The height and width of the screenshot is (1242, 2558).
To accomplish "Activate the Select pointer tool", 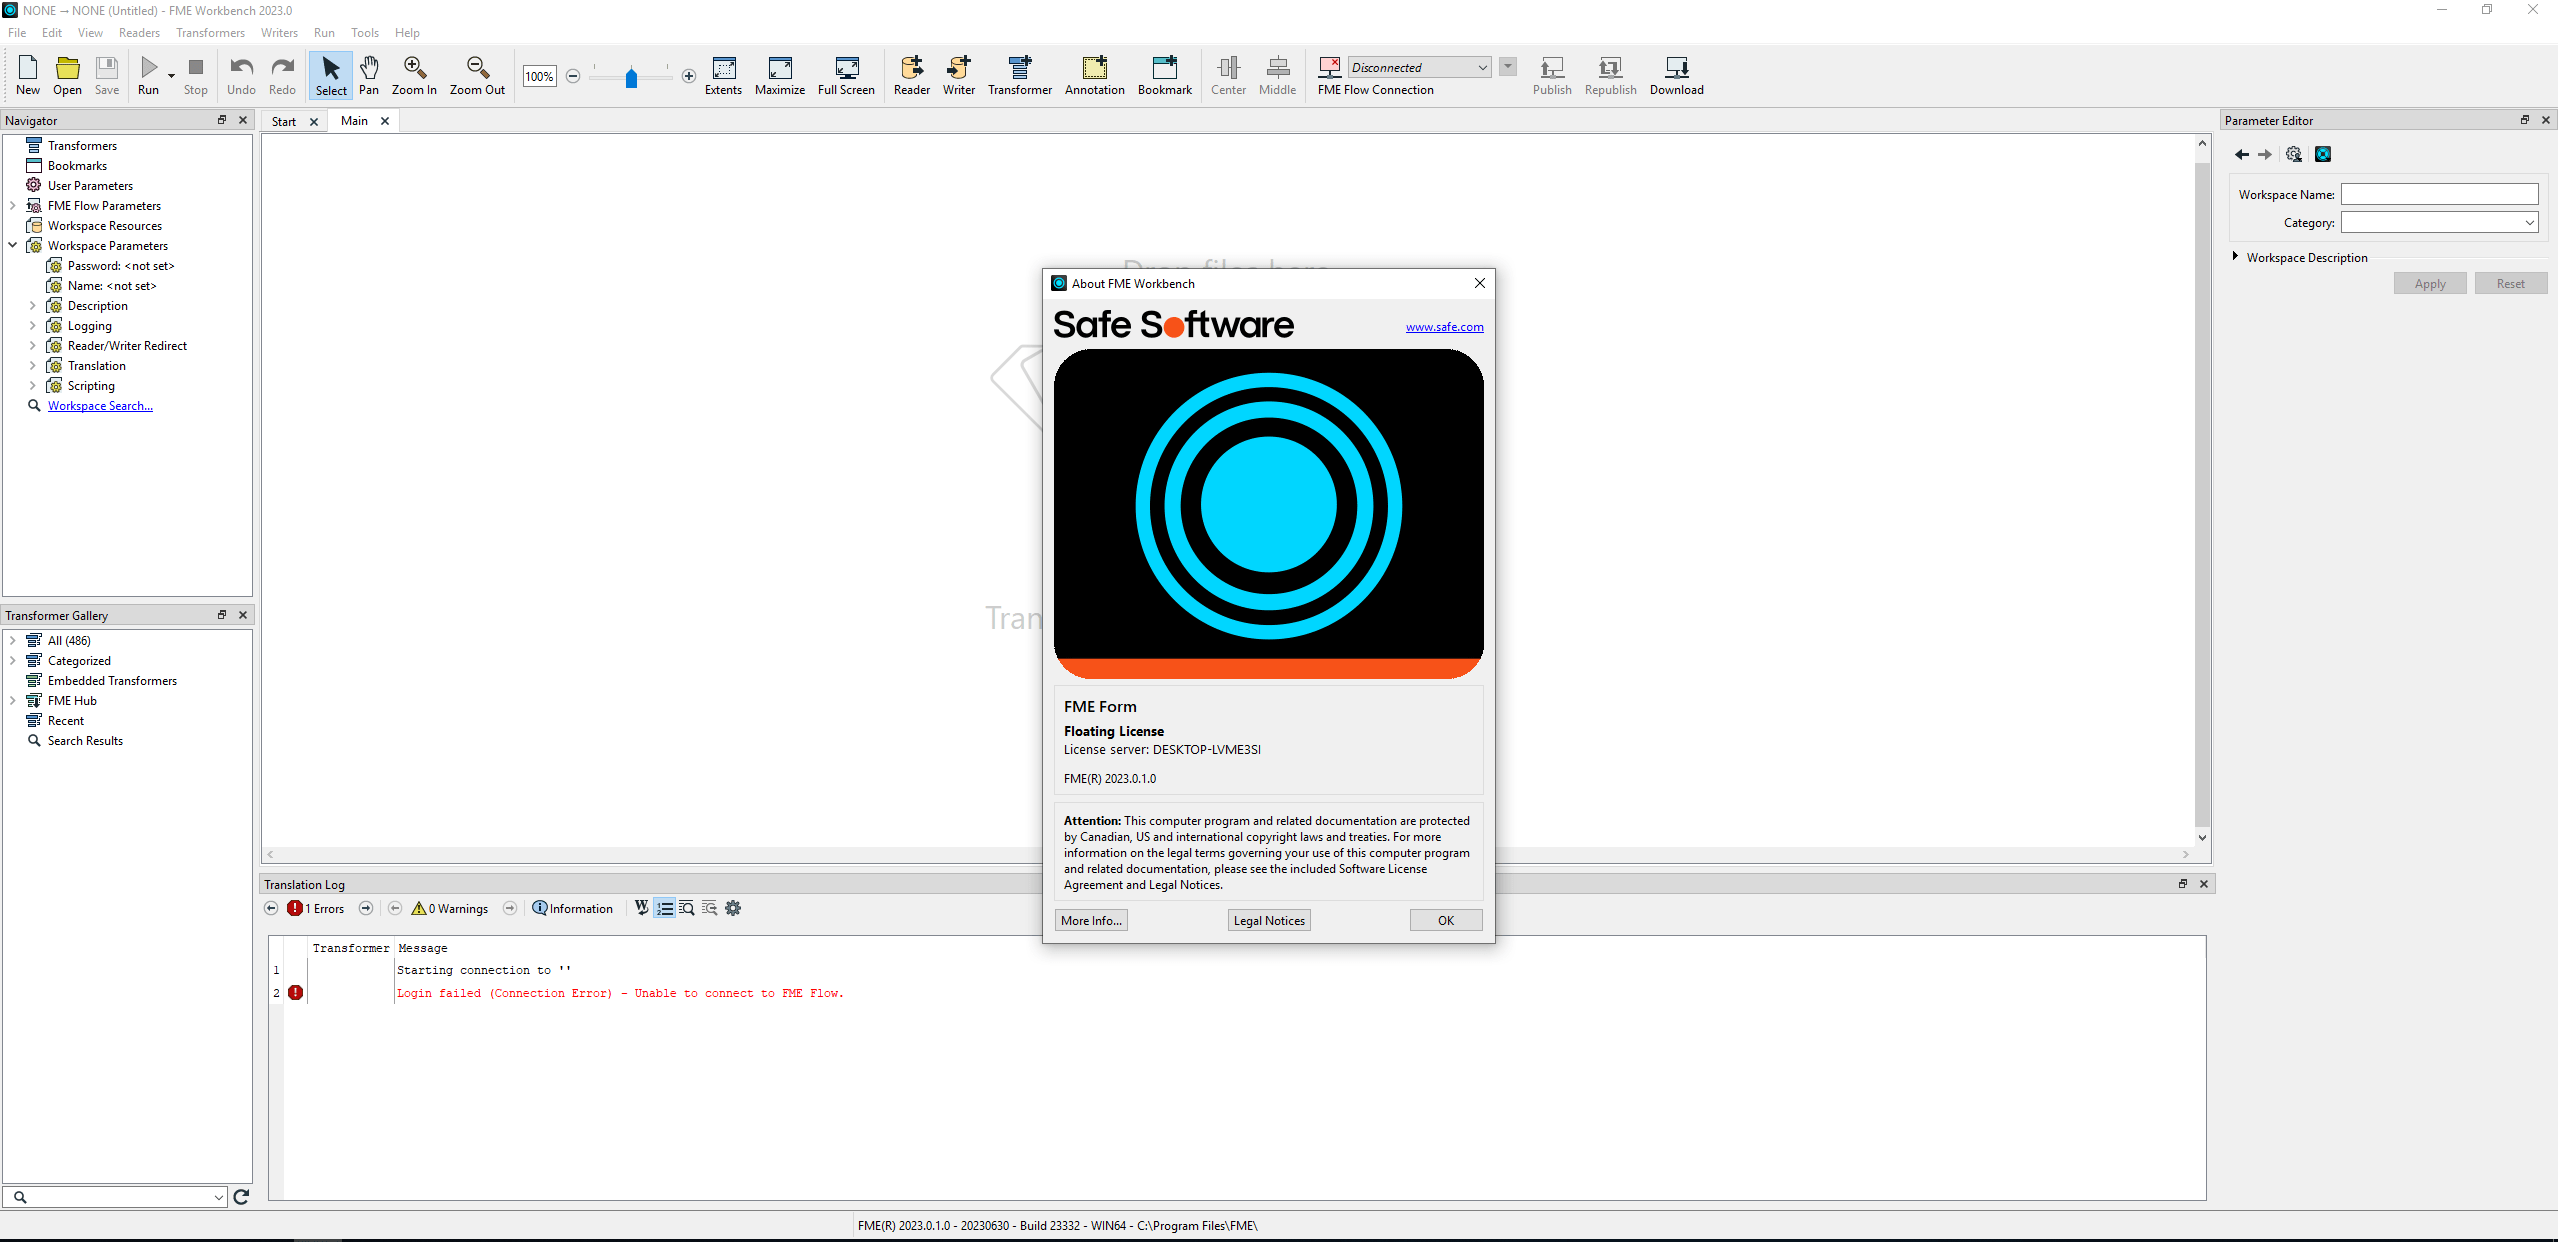I will [331, 75].
